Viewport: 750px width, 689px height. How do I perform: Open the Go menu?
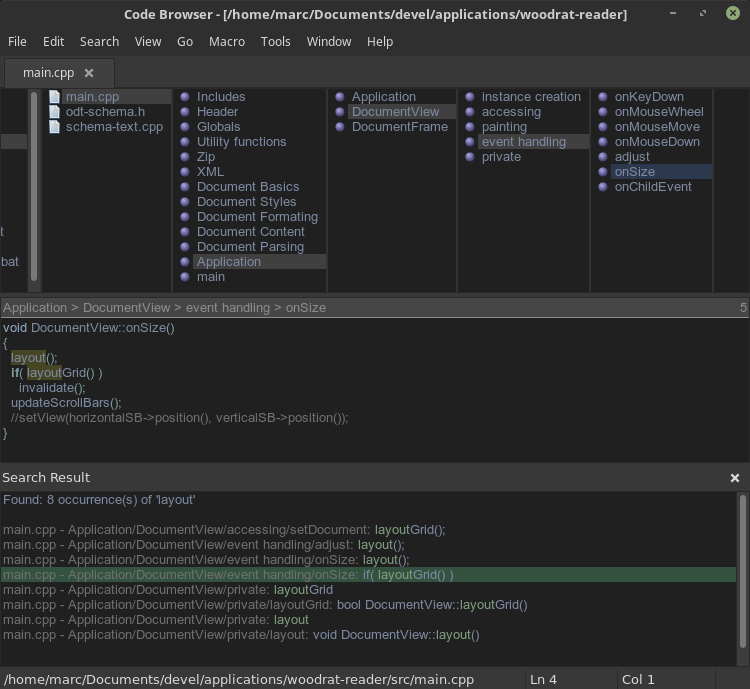click(x=185, y=42)
